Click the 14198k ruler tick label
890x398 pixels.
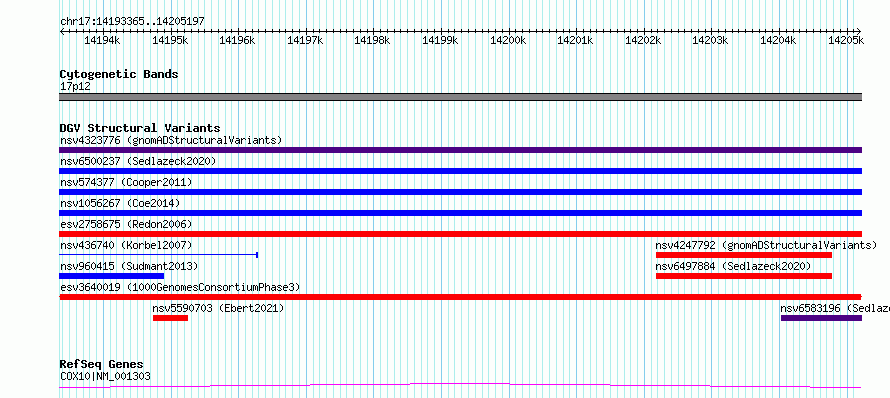point(372,40)
